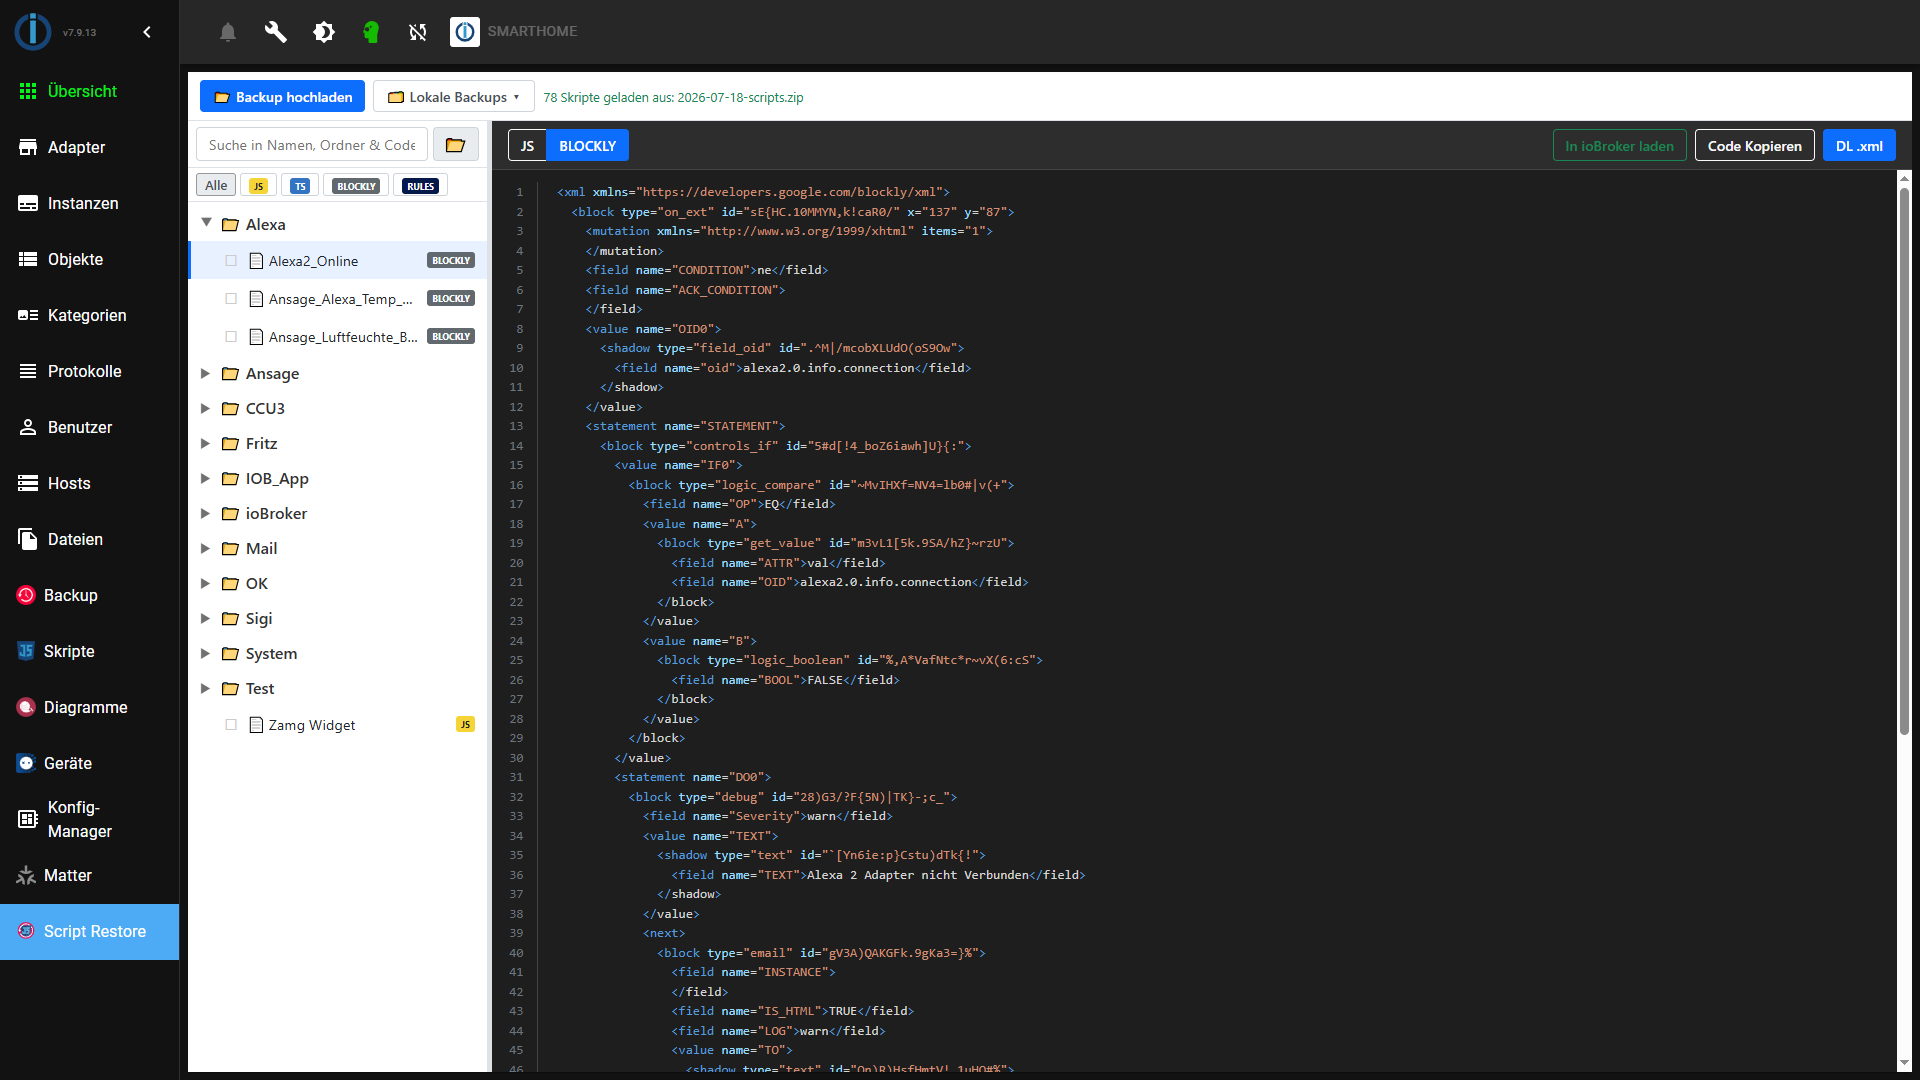The image size is (1920, 1080).
Task: Click the vertical scrollbar of the code view
Action: tap(1904, 460)
